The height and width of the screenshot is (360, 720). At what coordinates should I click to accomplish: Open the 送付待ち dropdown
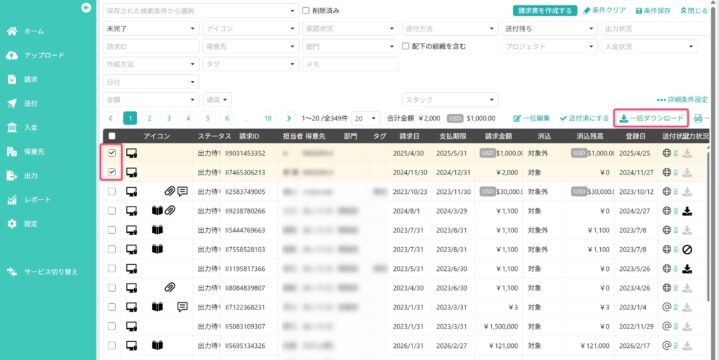tap(550, 28)
